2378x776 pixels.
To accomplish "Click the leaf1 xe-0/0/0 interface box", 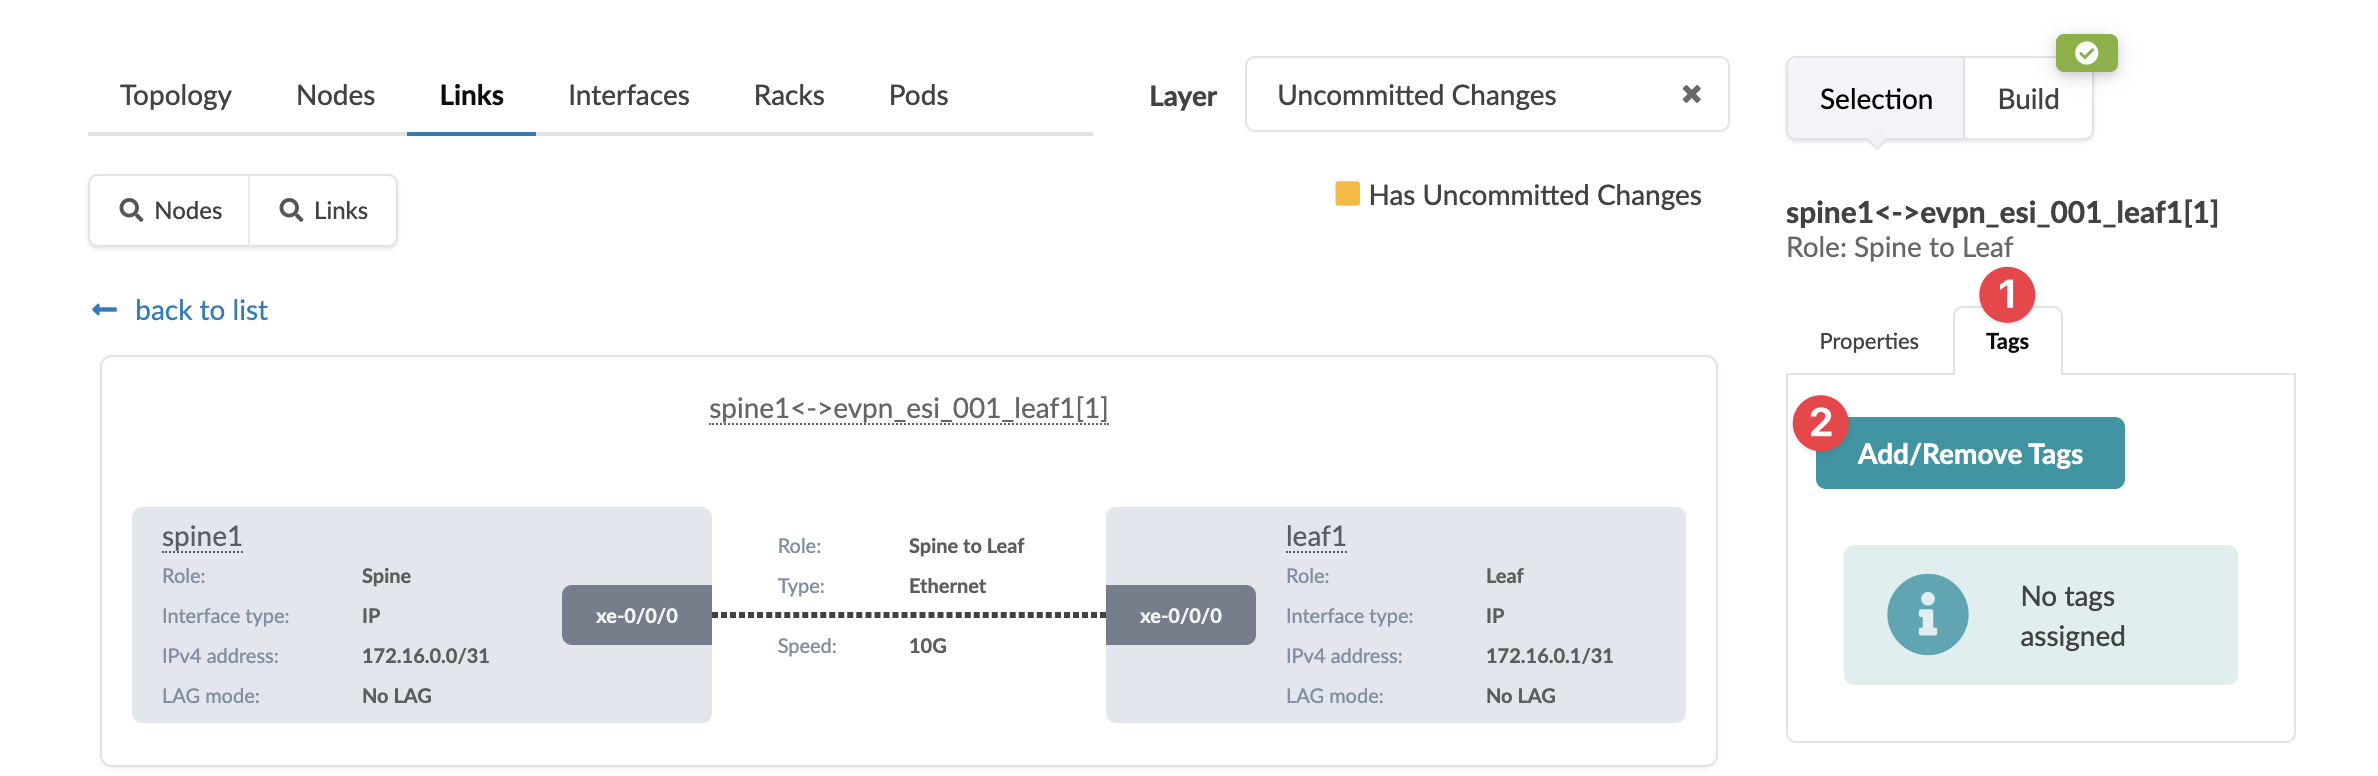I will click(1180, 615).
